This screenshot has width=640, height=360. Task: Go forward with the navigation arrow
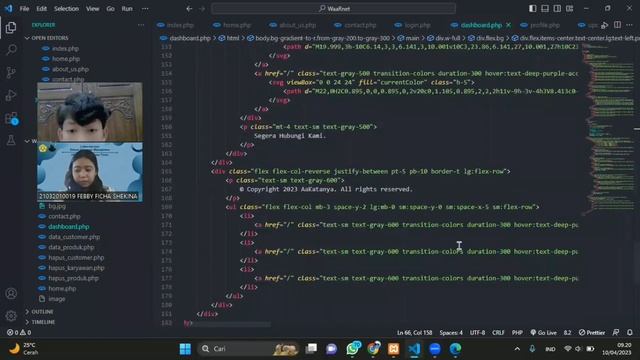[x=202, y=8]
